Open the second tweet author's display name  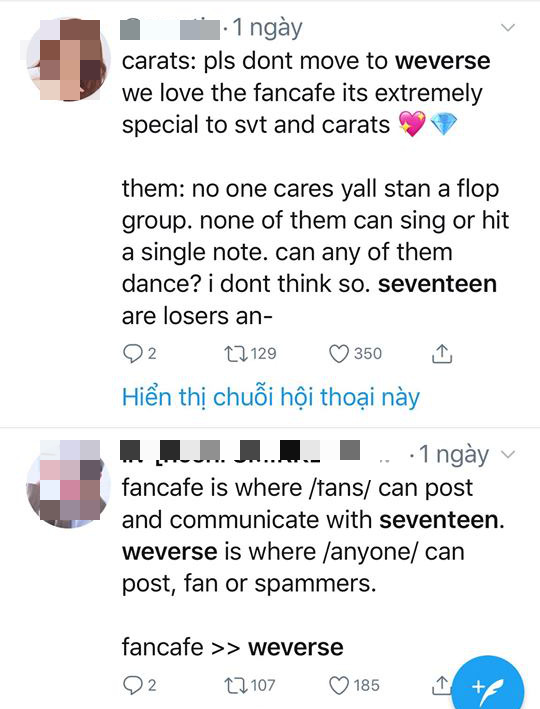point(241,451)
